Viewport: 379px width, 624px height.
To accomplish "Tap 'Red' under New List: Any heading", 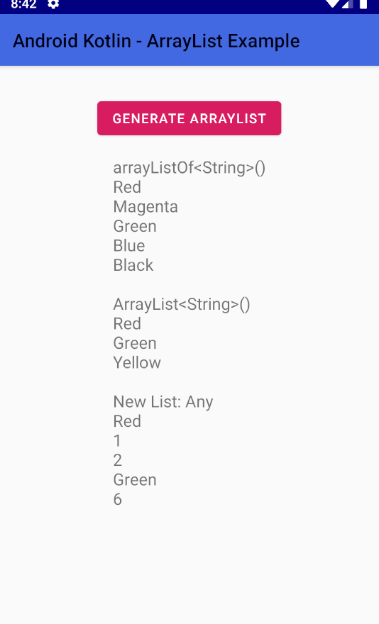I will coord(127,421).
